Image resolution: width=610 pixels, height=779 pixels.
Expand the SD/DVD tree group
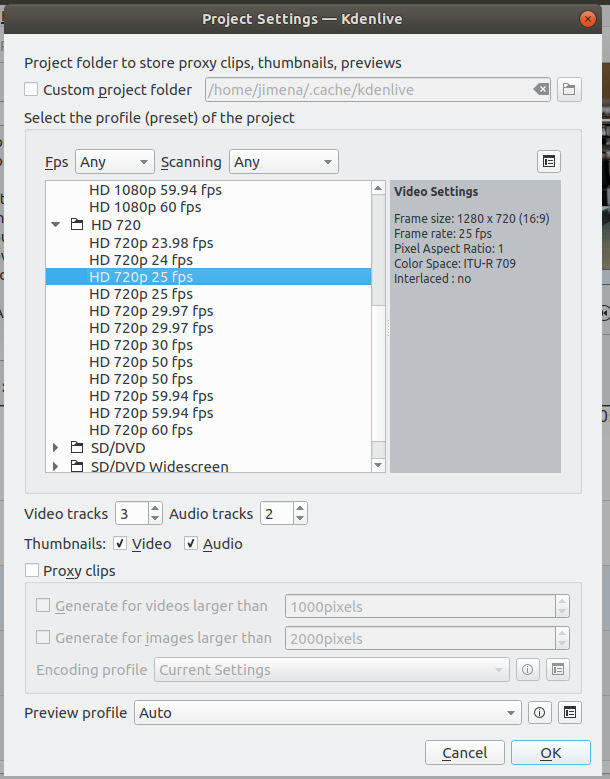(56, 448)
